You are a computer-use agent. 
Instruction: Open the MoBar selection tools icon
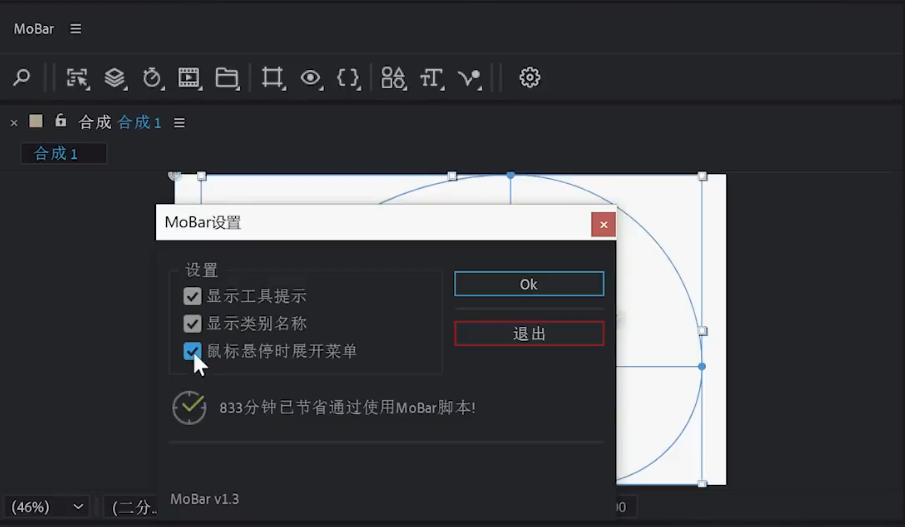[x=77, y=78]
